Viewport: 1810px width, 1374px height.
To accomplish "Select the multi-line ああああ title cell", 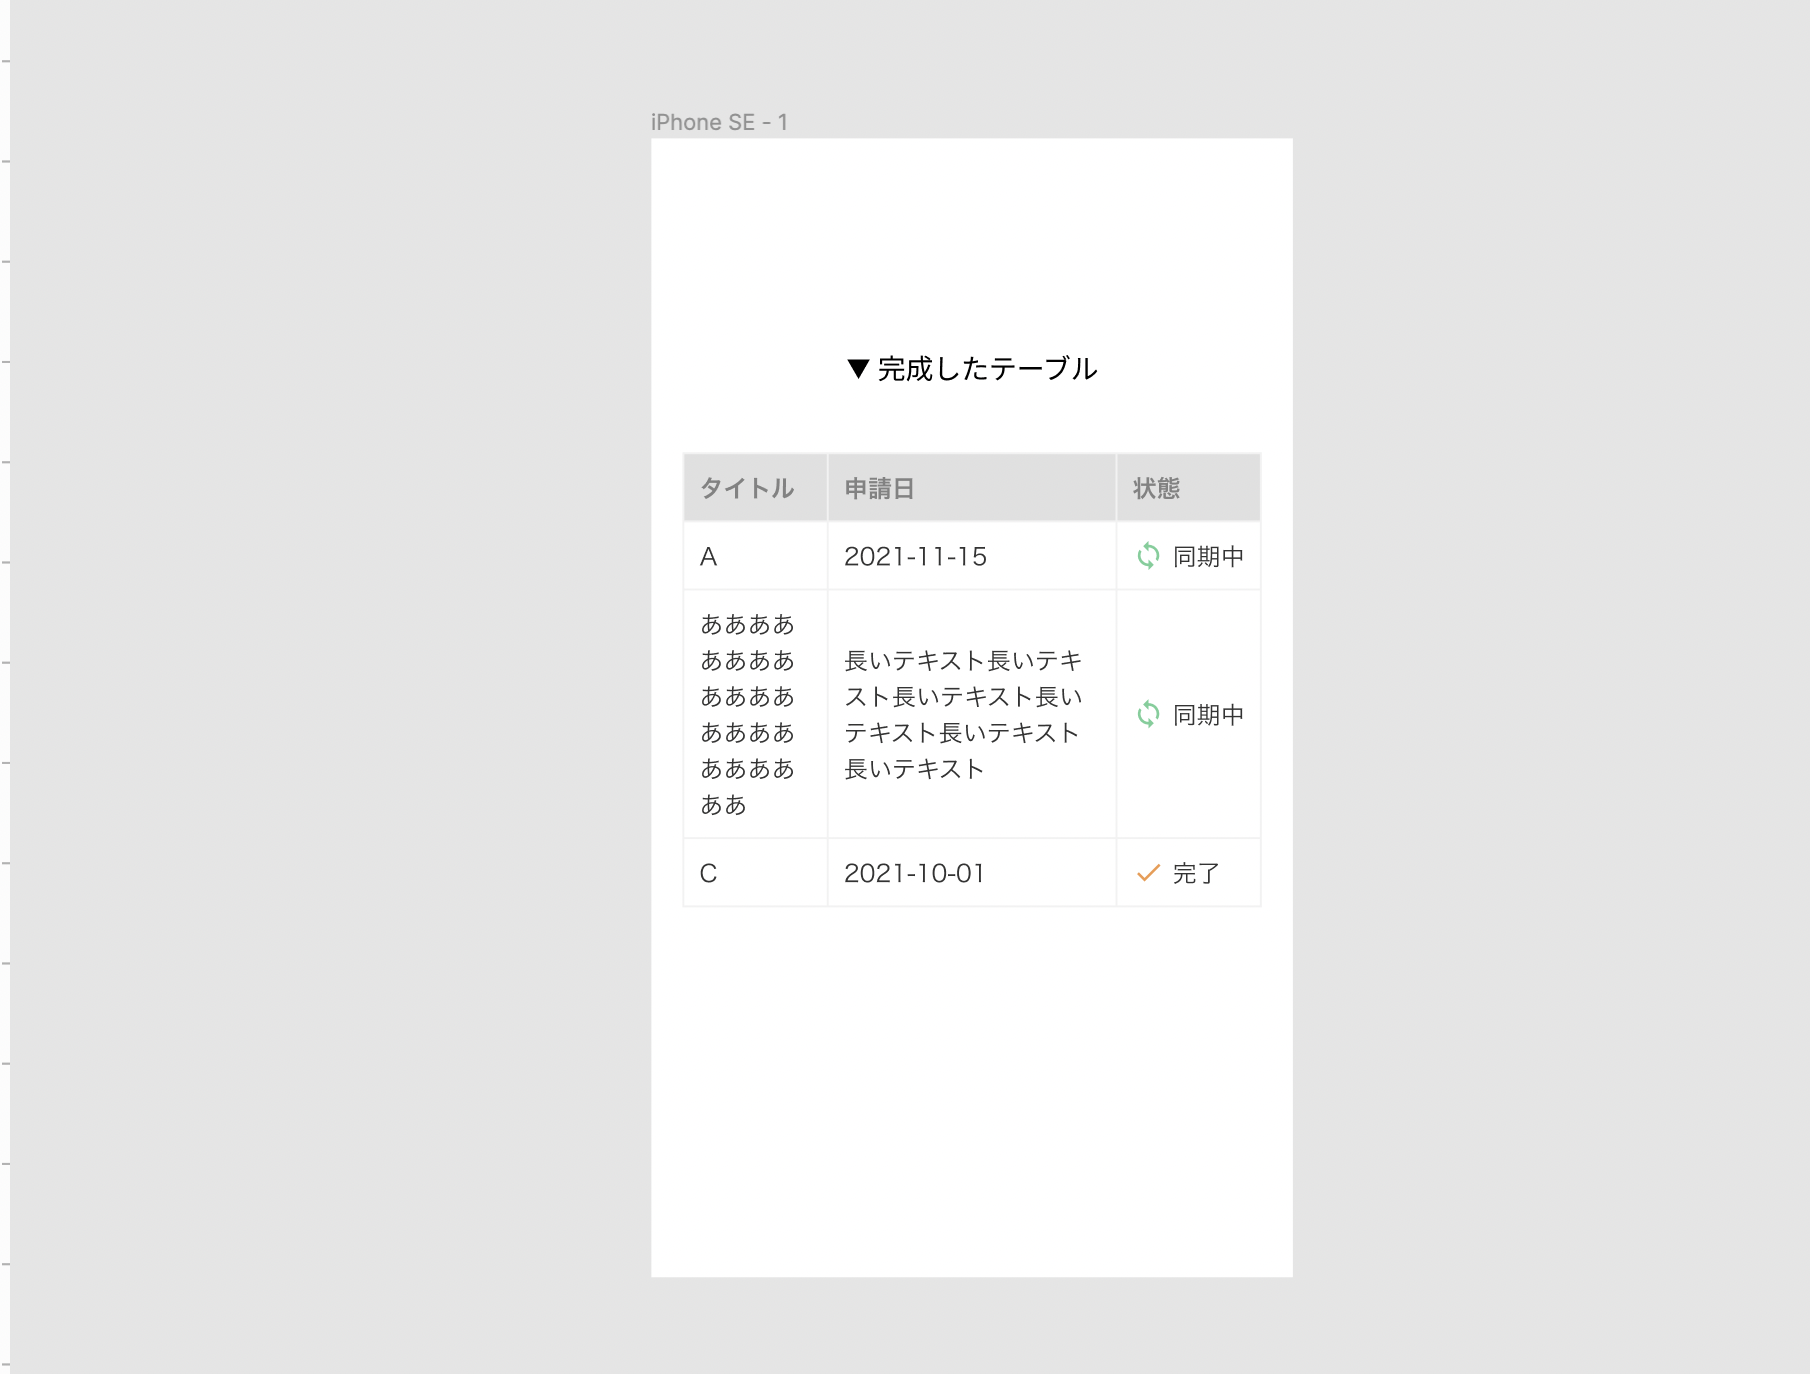I will 747,714.
